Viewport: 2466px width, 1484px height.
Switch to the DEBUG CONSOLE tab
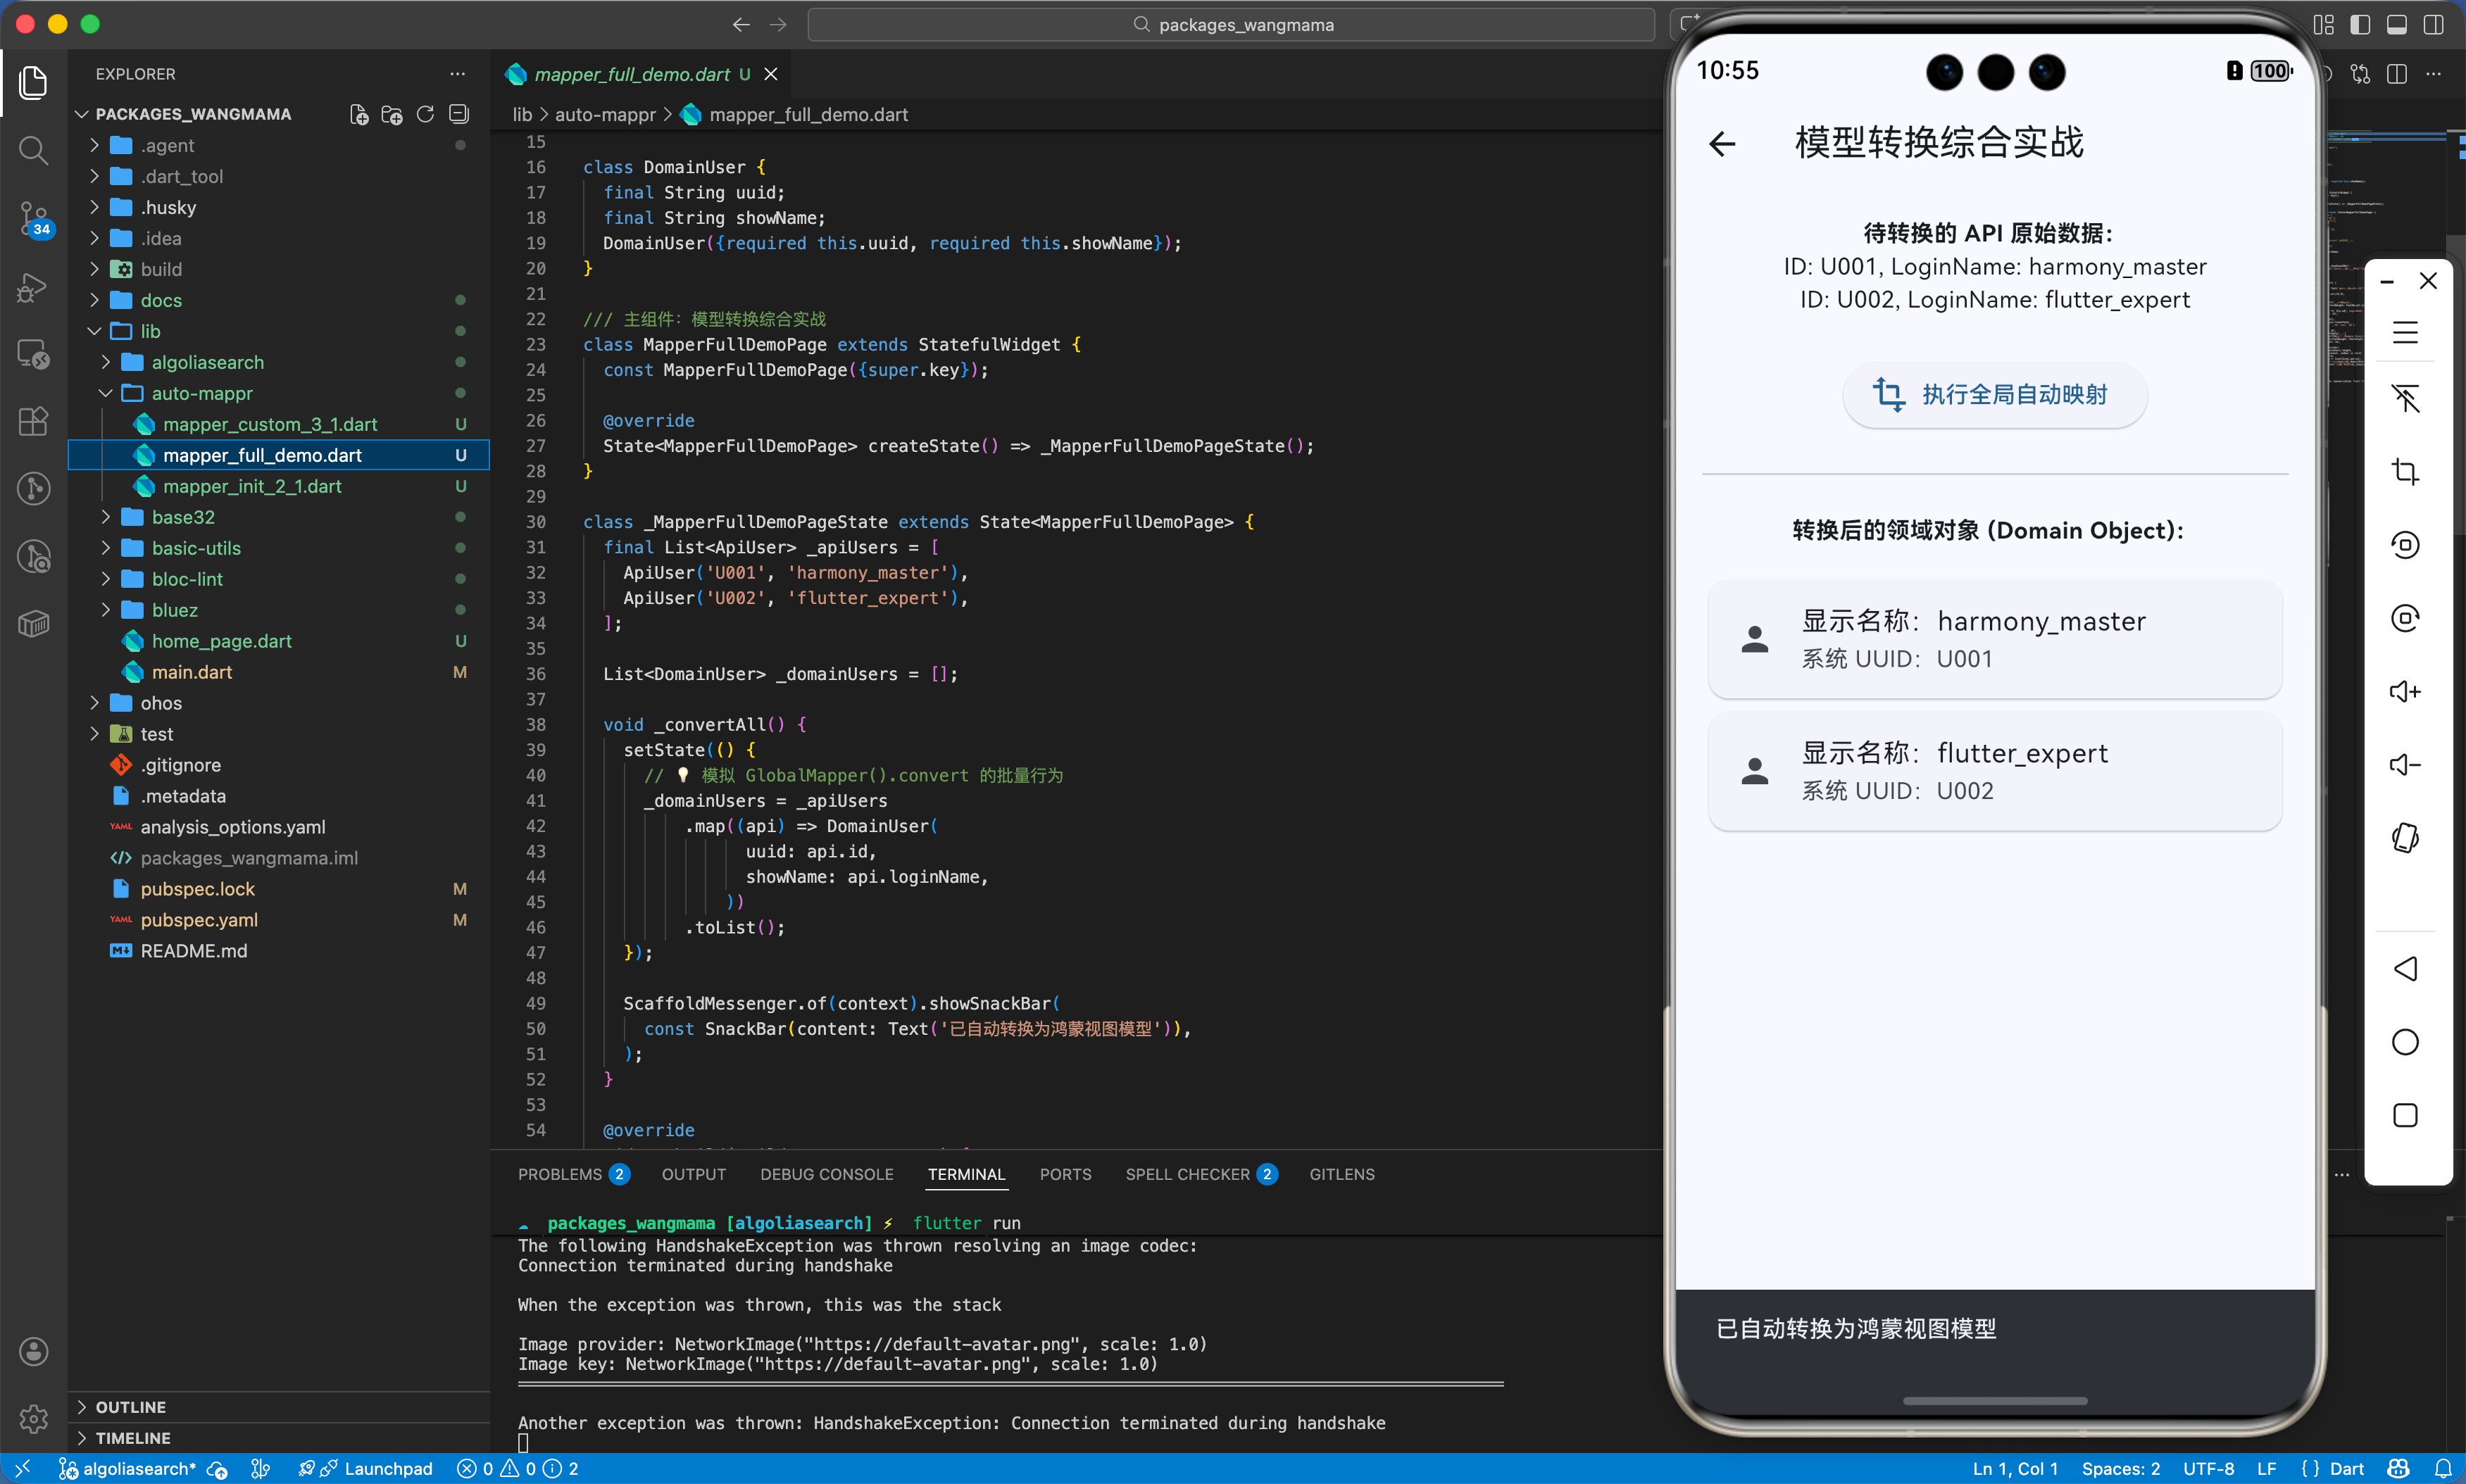pos(826,1174)
